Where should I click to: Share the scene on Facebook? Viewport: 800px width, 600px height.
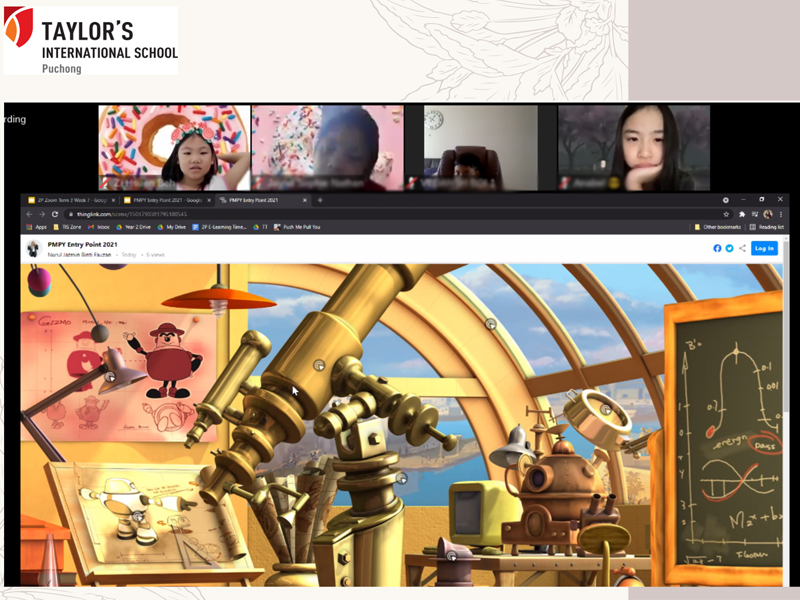click(717, 248)
